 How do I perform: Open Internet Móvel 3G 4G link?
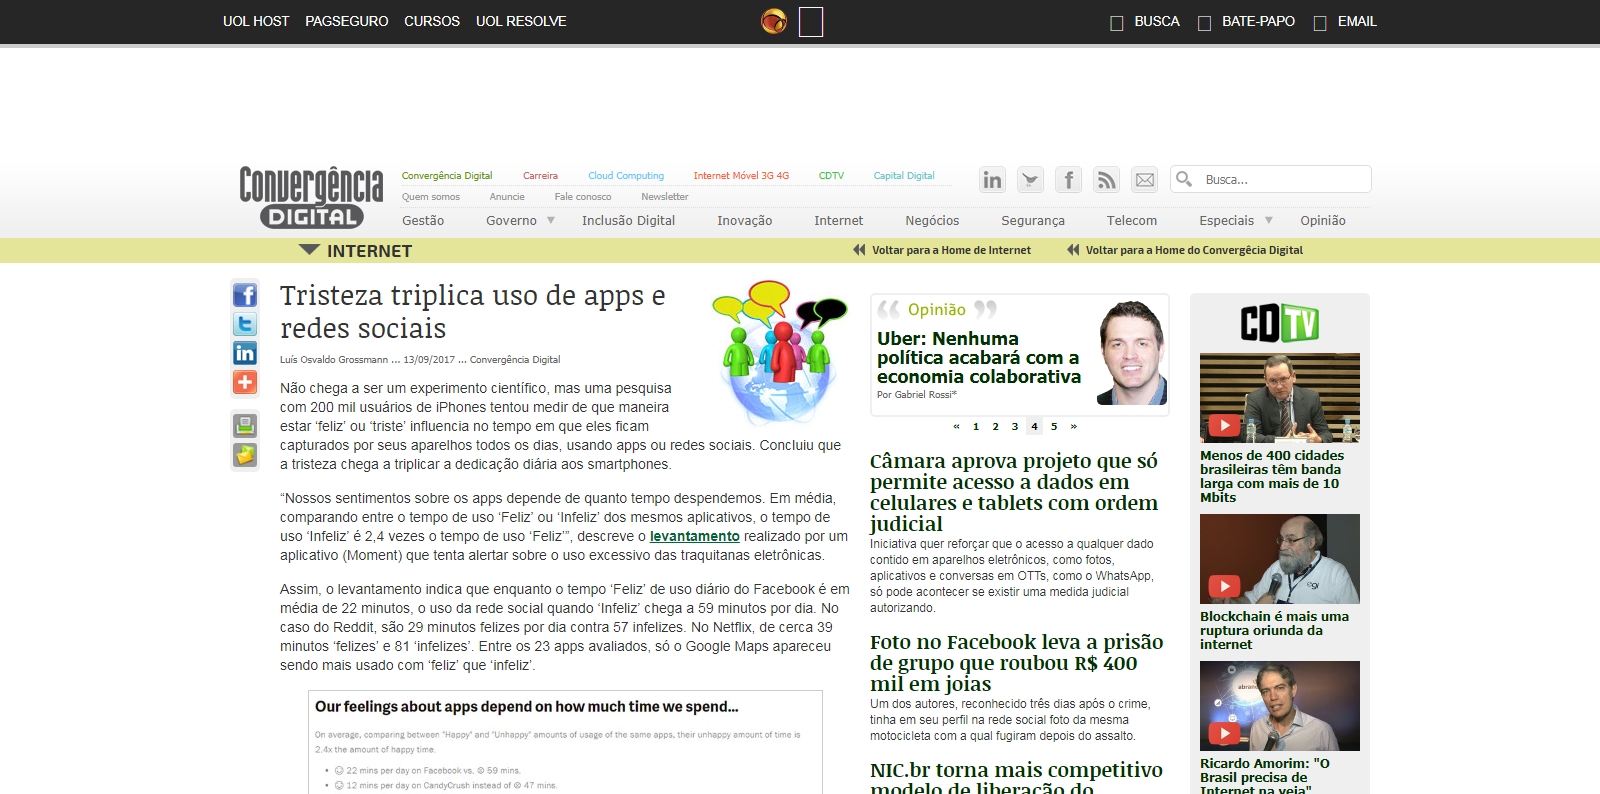tap(741, 176)
